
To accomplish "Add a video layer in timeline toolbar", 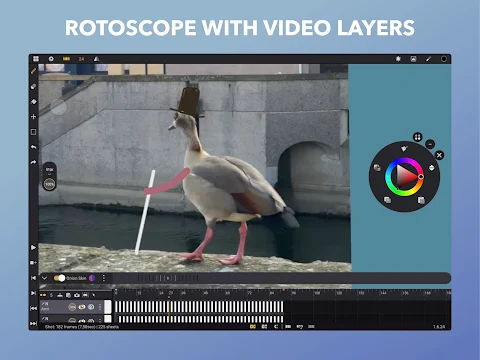I will (x=85, y=295).
